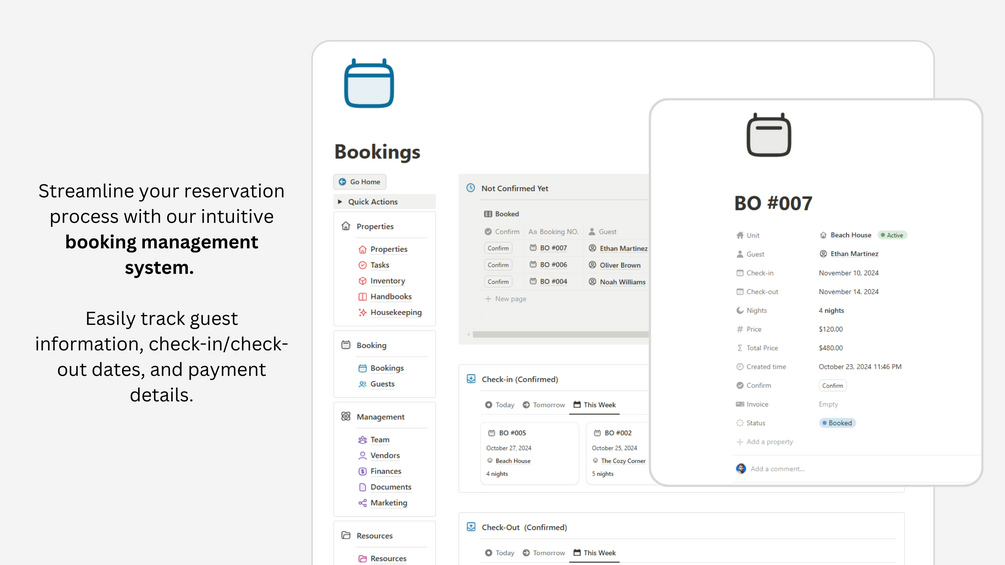The height and width of the screenshot is (565, 1005).
Task: Click the Not Confirmed Yet clock icon
Action: pos(470,188)
